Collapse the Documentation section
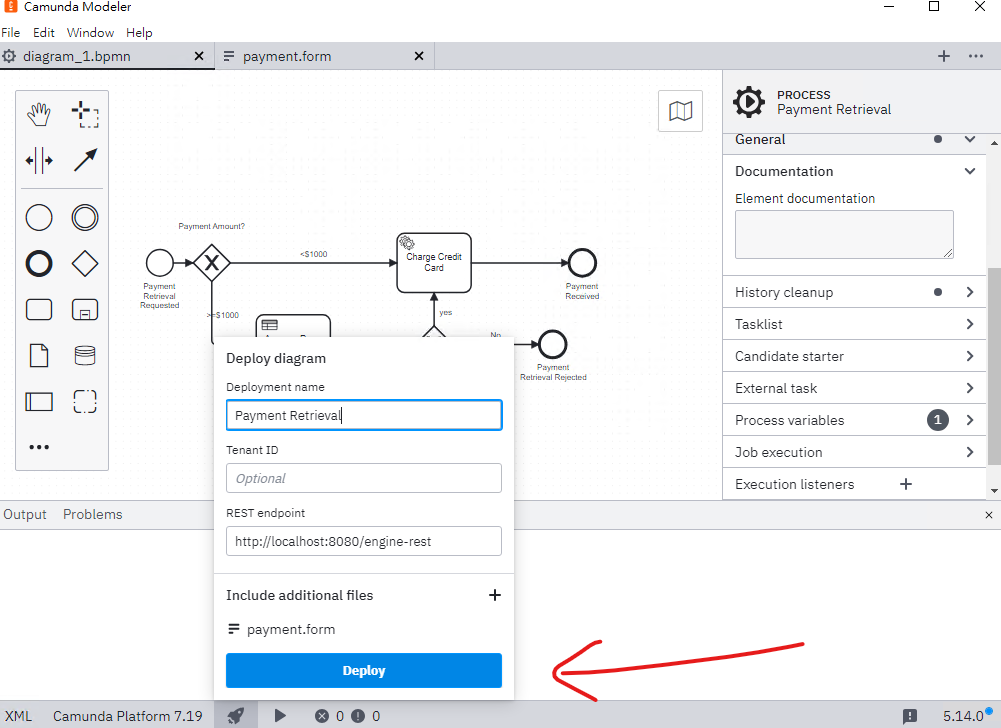1001x728 pixels. (970, 171)
